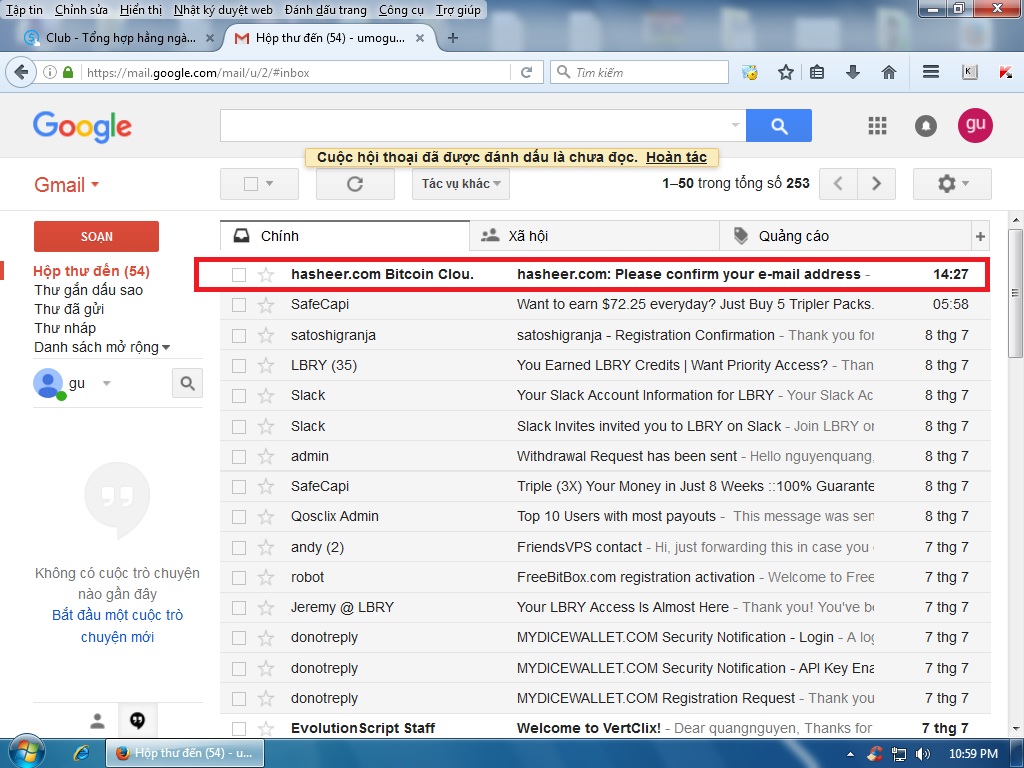Screen dimensions: 1024x768
Task: Show search options arrow in Gmail search
Action: 735,125
